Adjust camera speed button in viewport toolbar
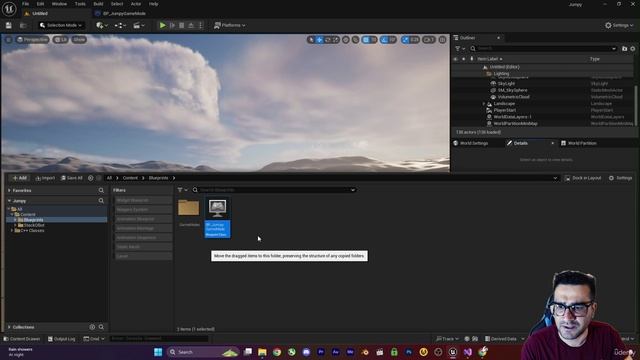Viewport: 640px width, 360px height. click(429, 40)
